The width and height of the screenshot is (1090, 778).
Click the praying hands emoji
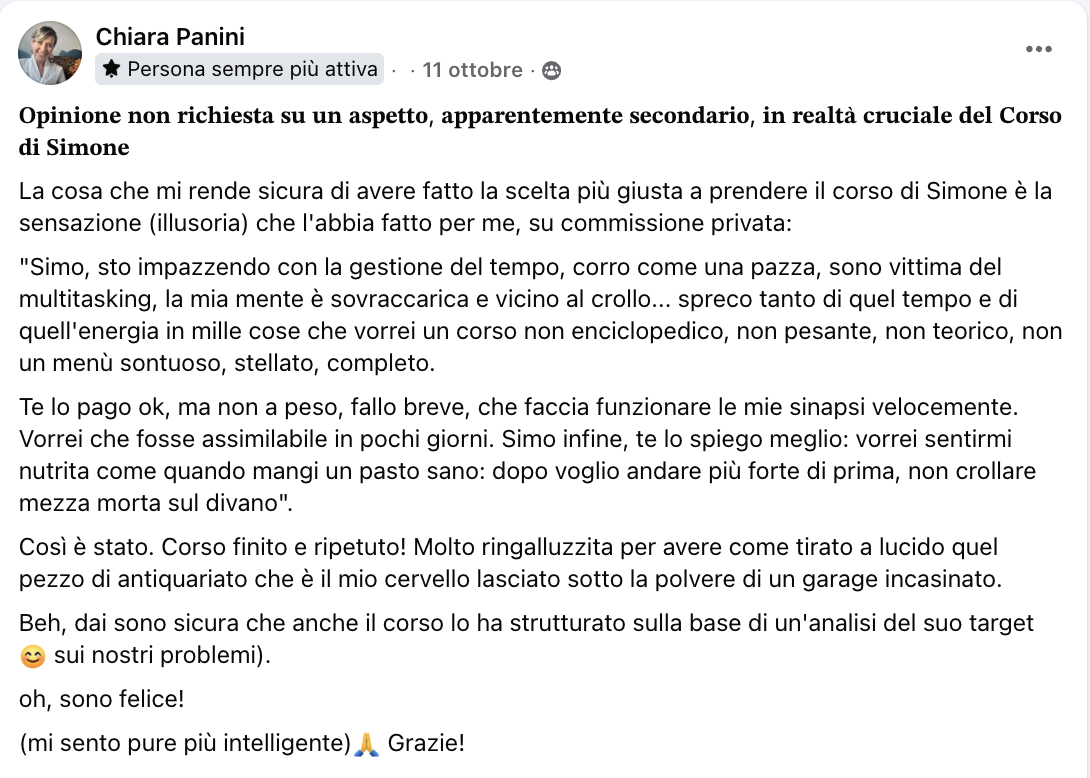(x=368, y=744)
